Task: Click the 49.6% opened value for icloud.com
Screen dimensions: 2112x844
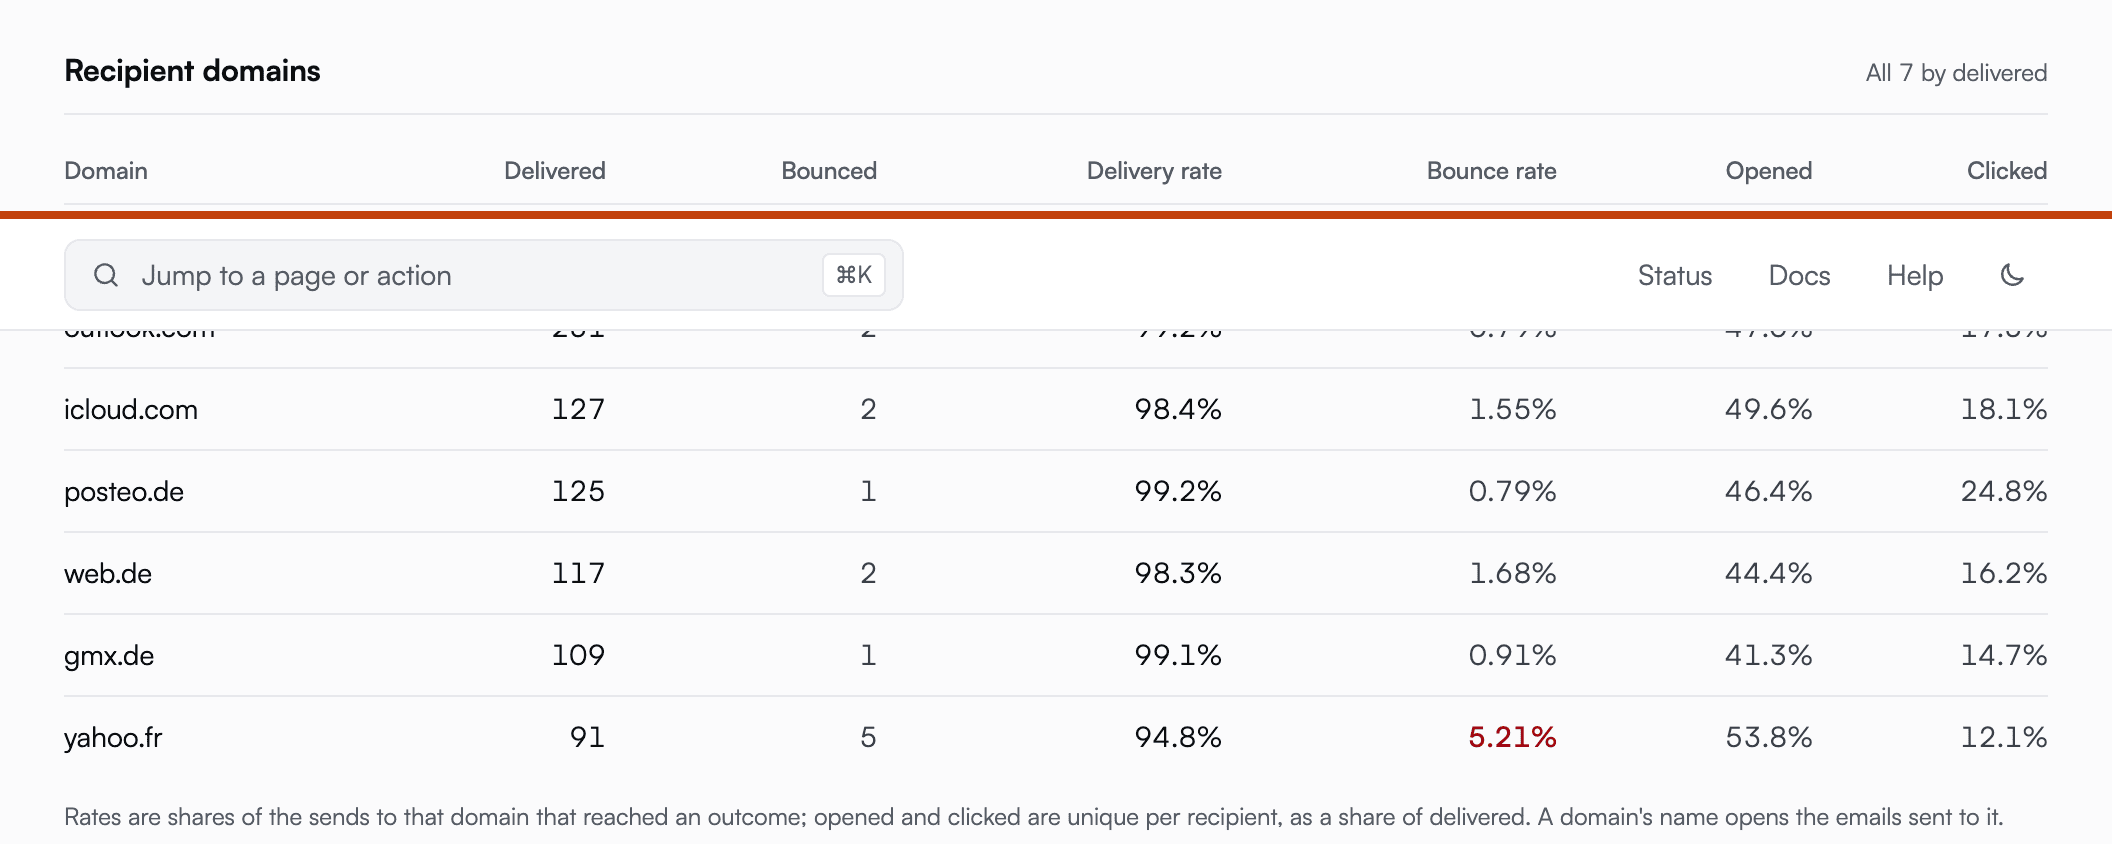Action: (1769, 409)
